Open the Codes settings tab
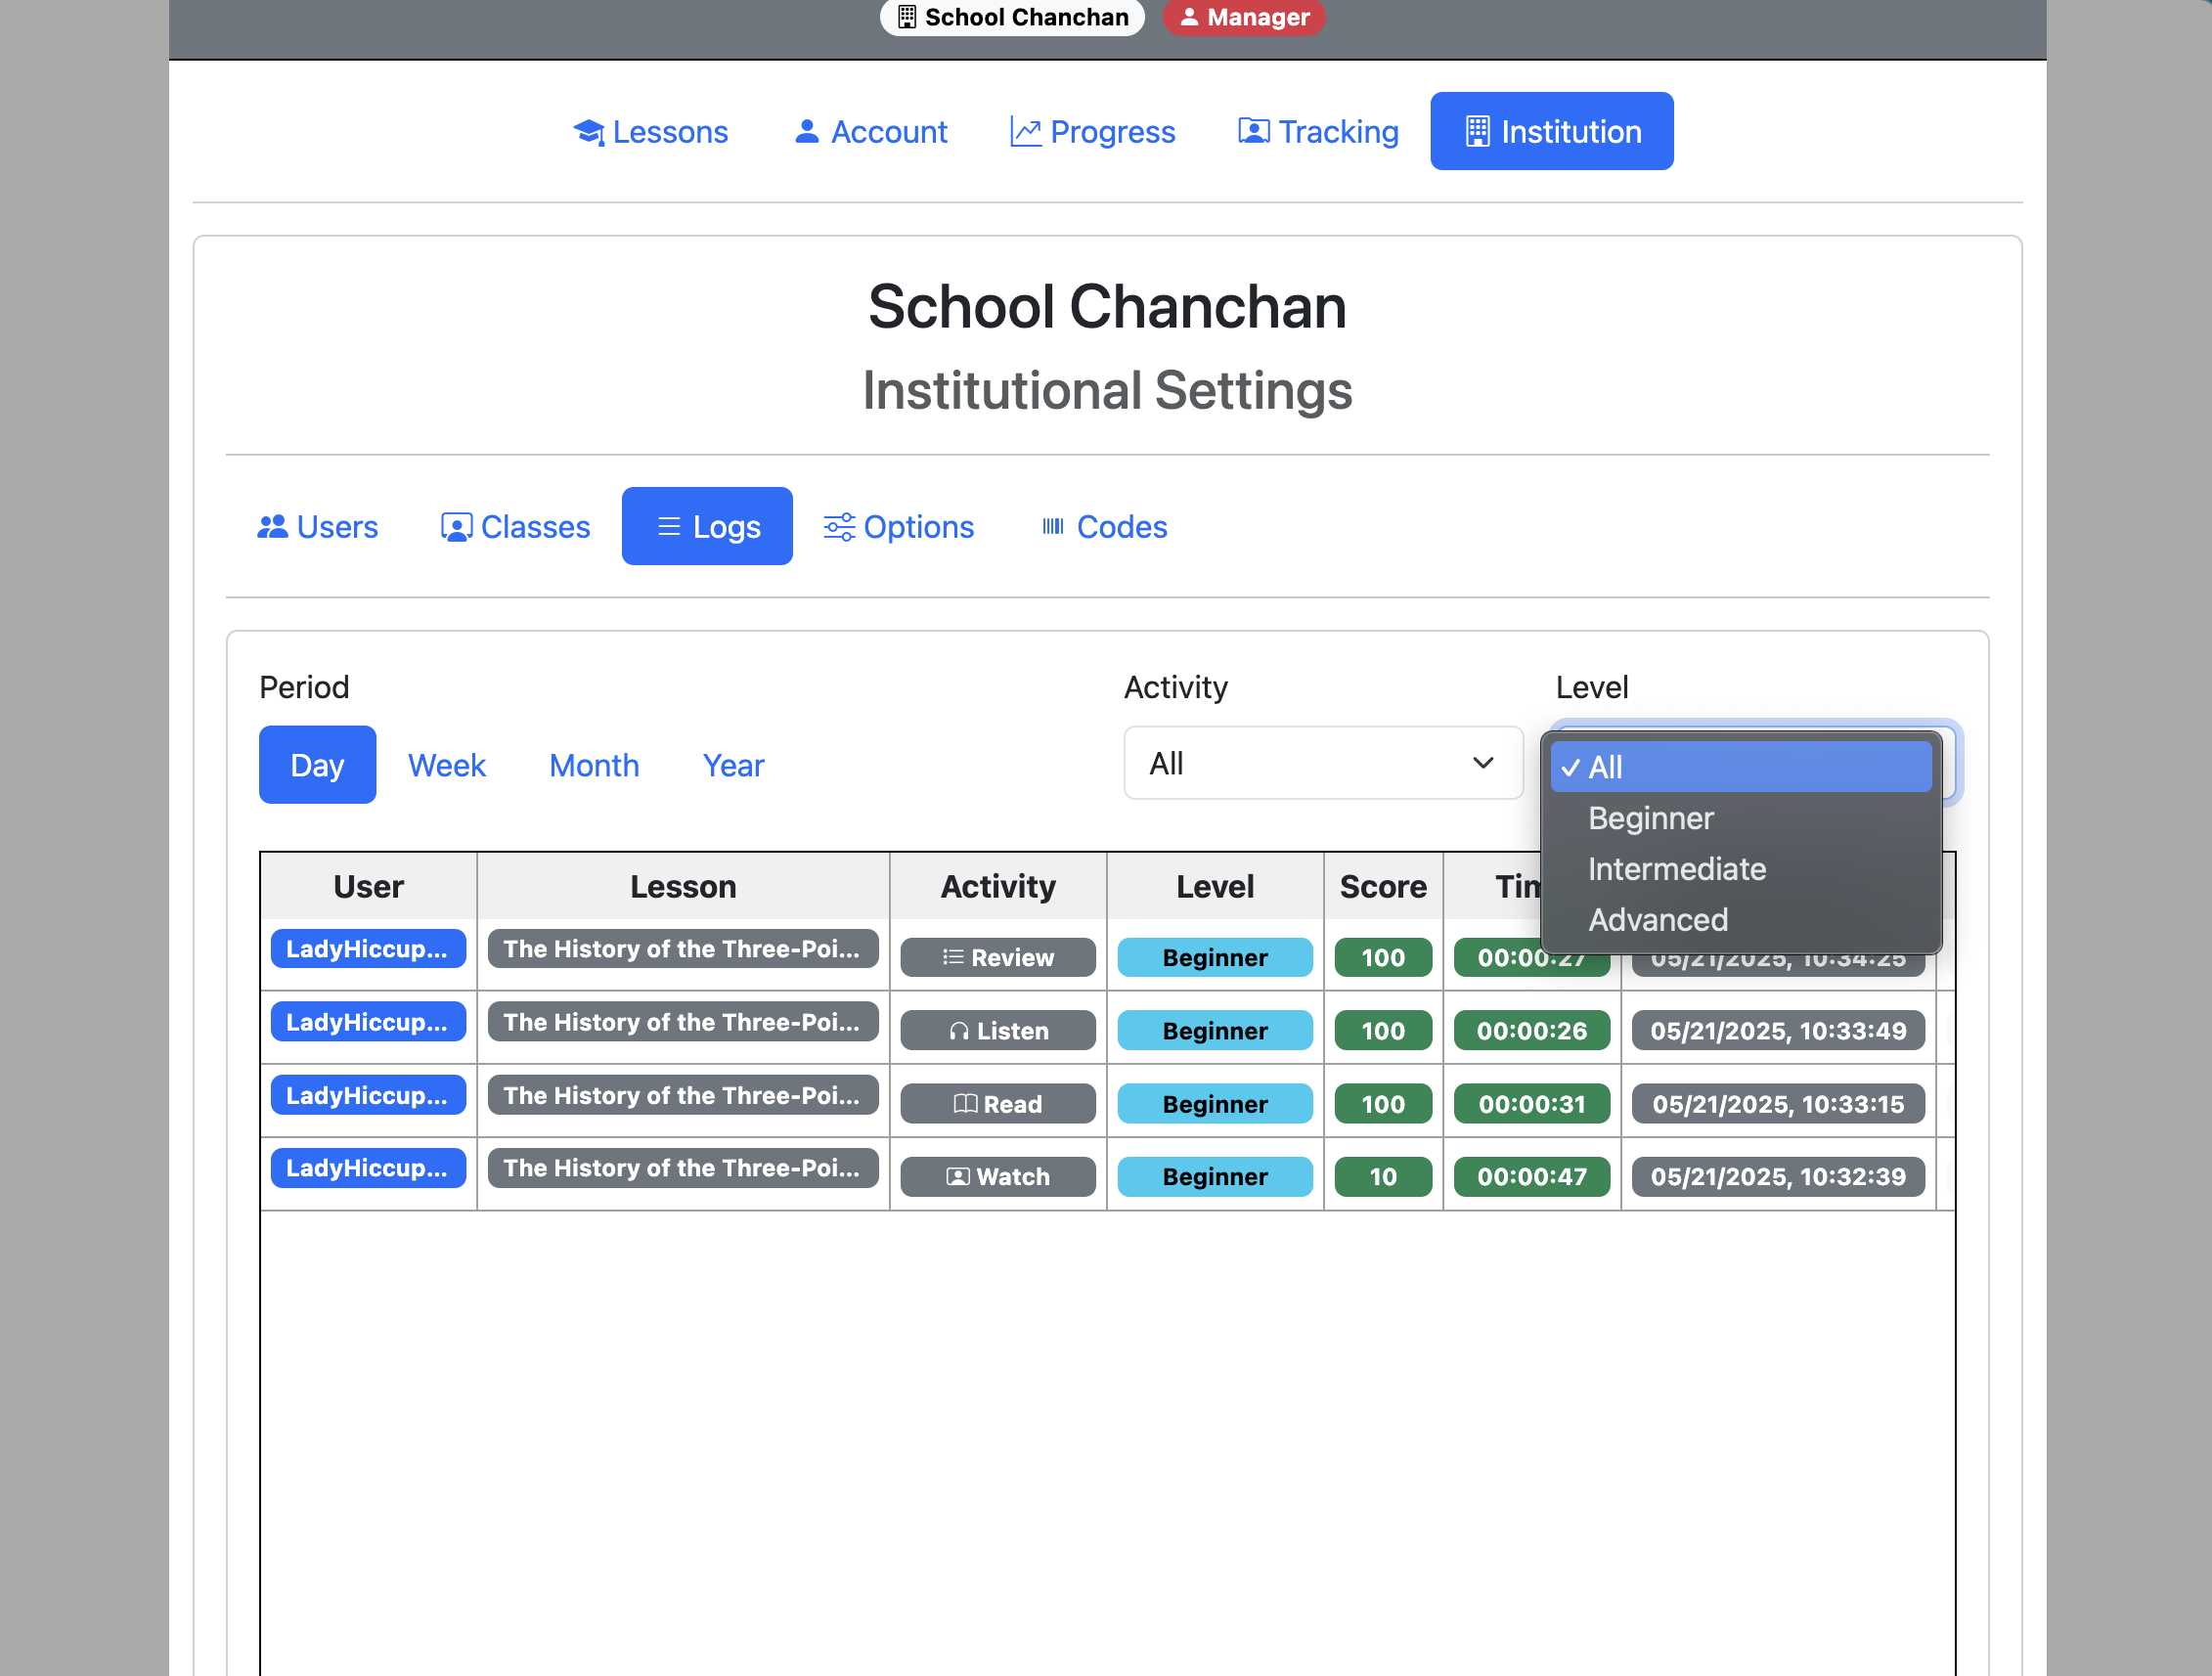 pos(1105,526)
